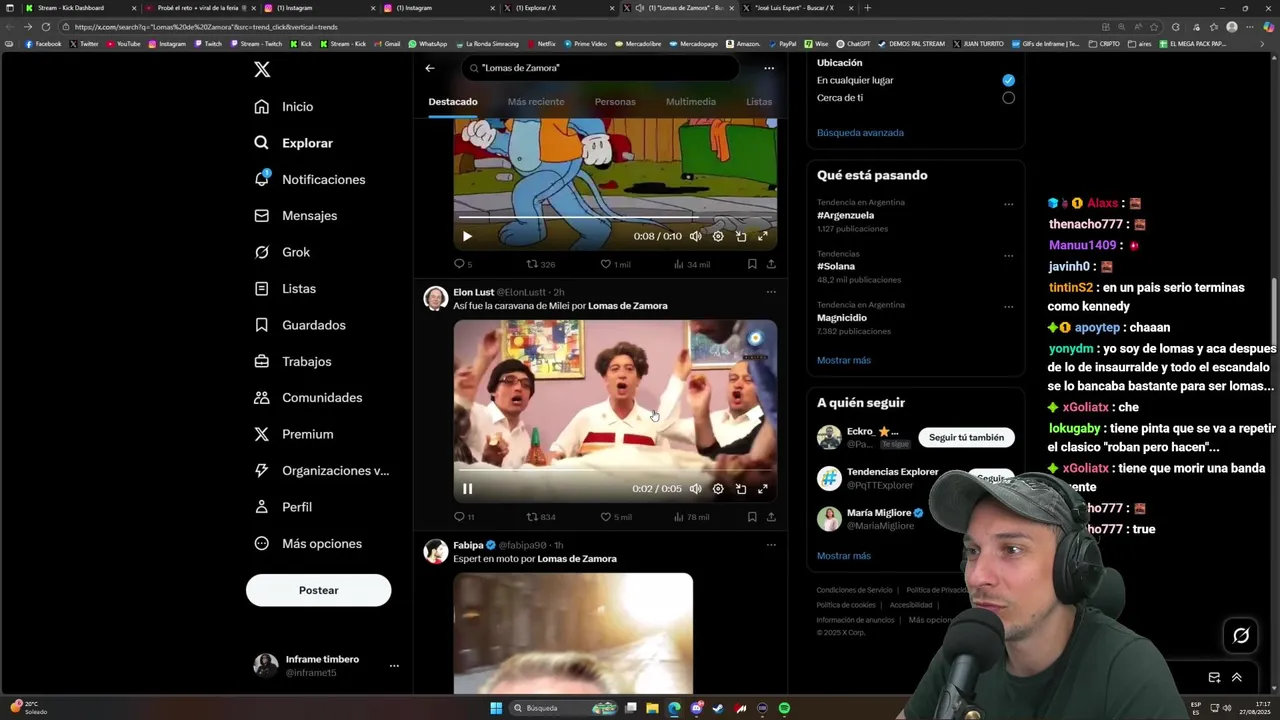Share the Elon Lust post

771,517
